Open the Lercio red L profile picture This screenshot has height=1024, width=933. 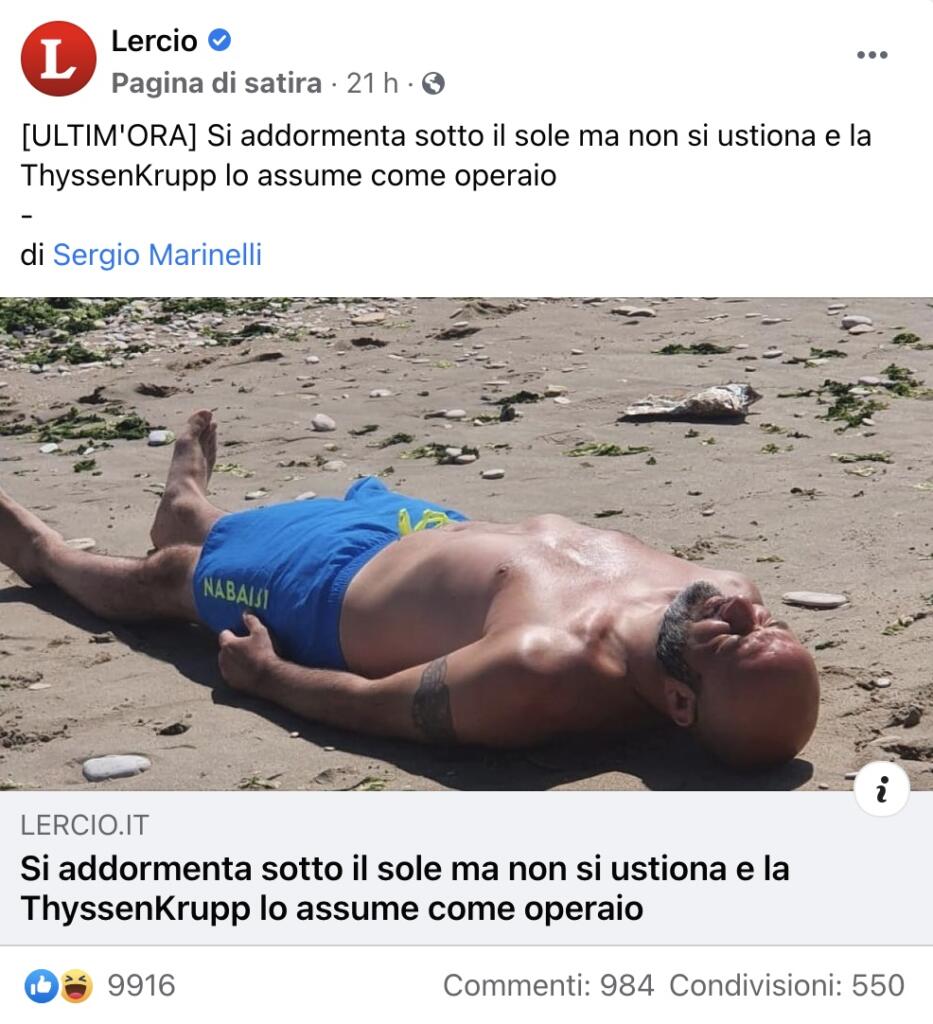point(58,59)
